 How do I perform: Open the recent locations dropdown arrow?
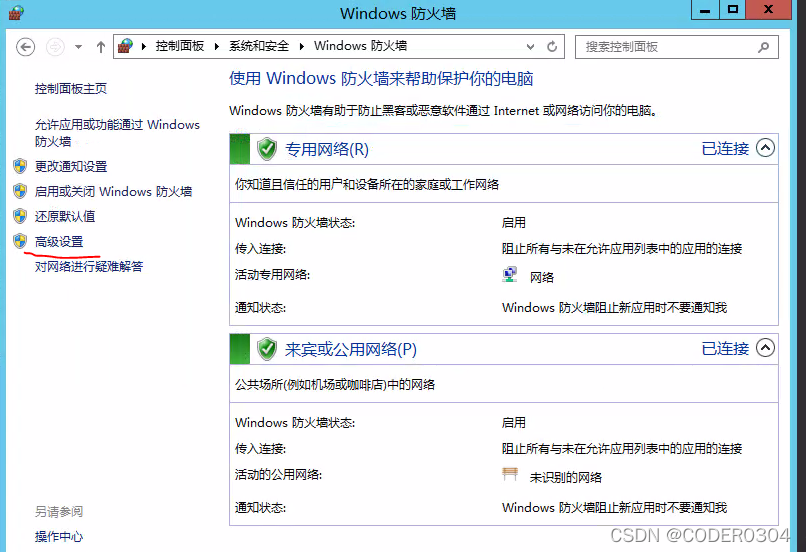point(78,47)
